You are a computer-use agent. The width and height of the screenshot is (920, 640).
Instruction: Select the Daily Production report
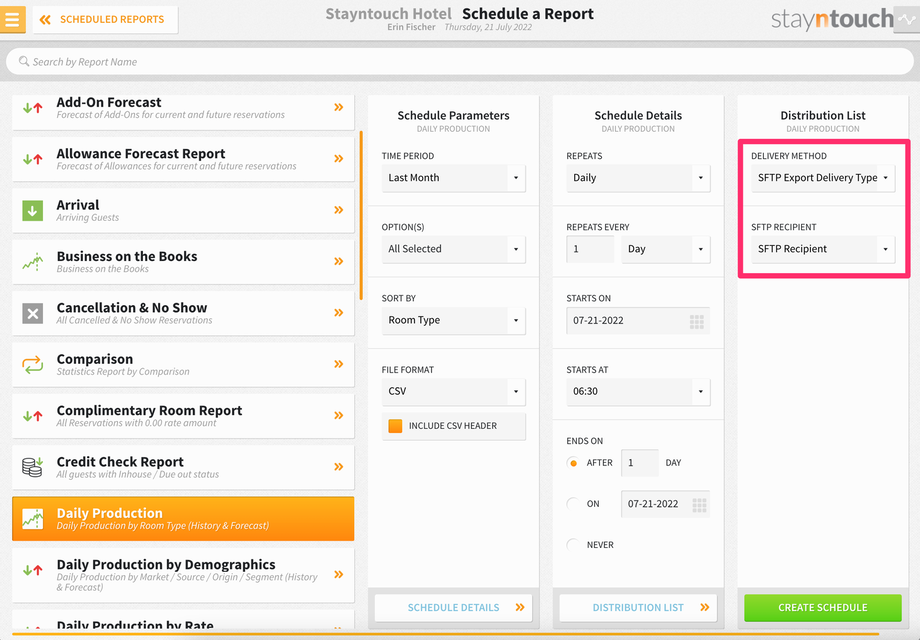click(x=183, y=519)
